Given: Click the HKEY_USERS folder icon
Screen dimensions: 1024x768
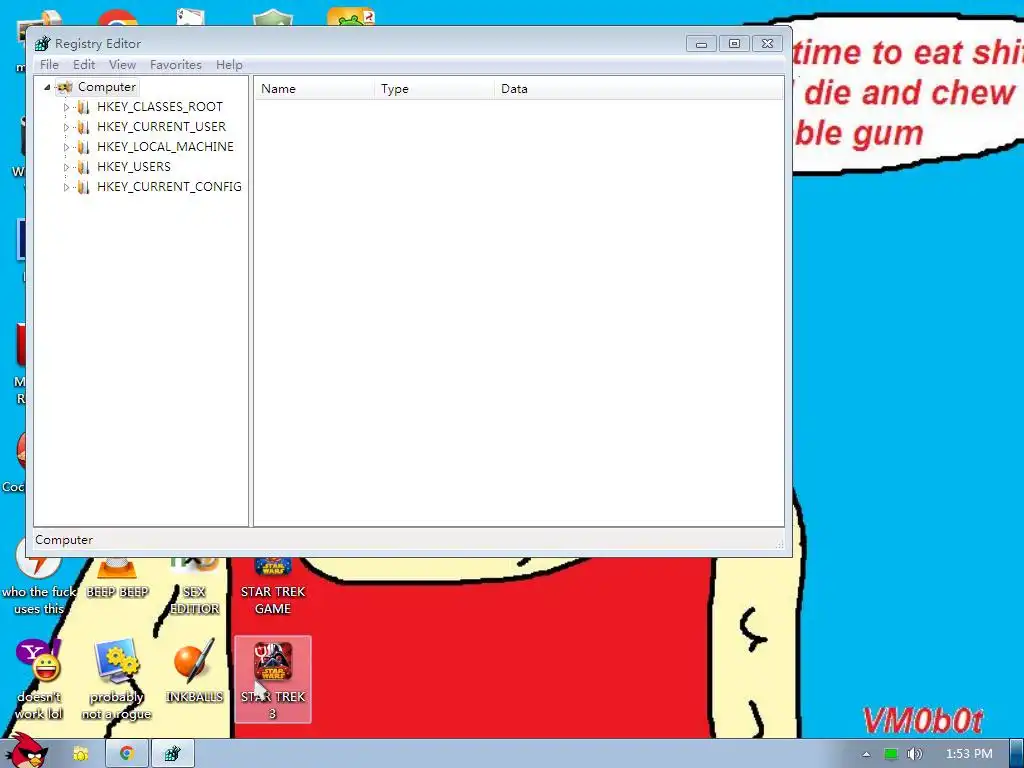Looking at the screenshot, I should [x=84, y=167].
